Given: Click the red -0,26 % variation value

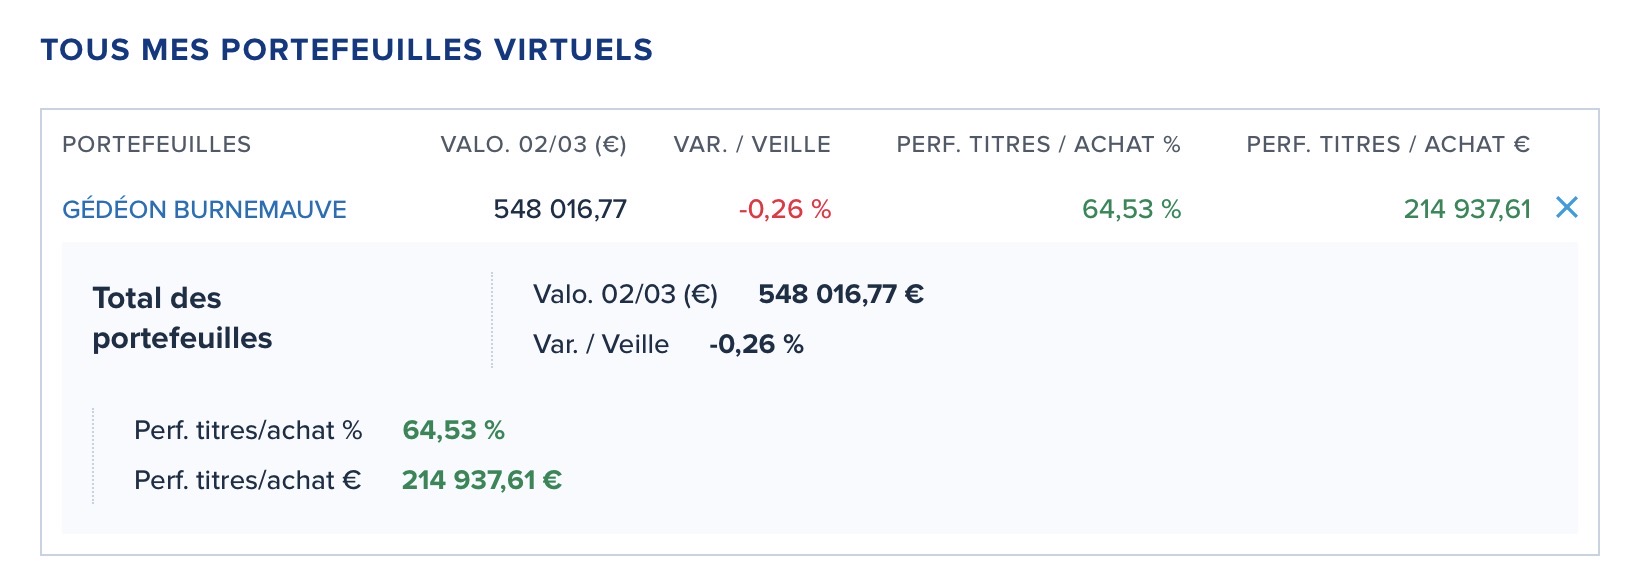Looking at the screenshot, I should (x=785, y=210).
